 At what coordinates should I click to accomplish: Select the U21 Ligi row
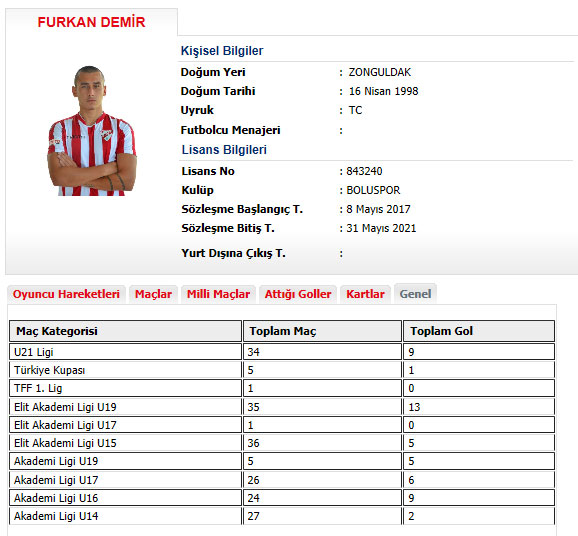coord(282,352)
